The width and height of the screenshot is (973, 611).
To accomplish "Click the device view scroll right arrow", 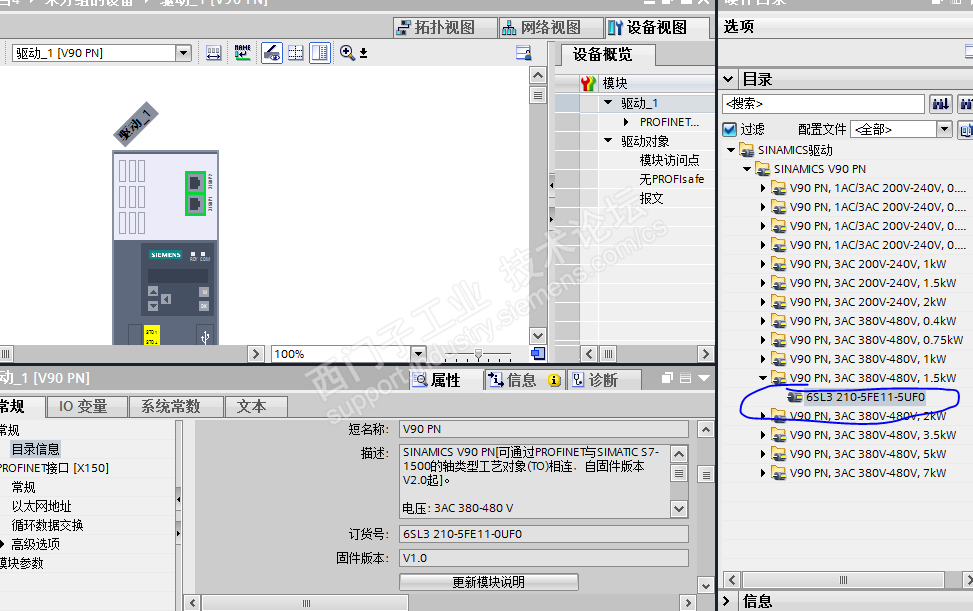I will (x=256, y=354).
